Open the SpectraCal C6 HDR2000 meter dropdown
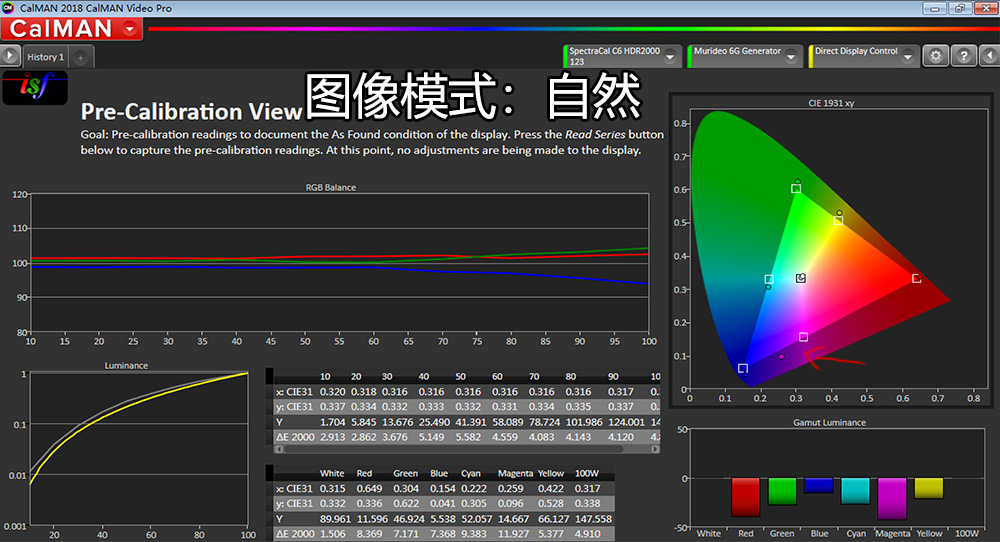 click(670, 57)
